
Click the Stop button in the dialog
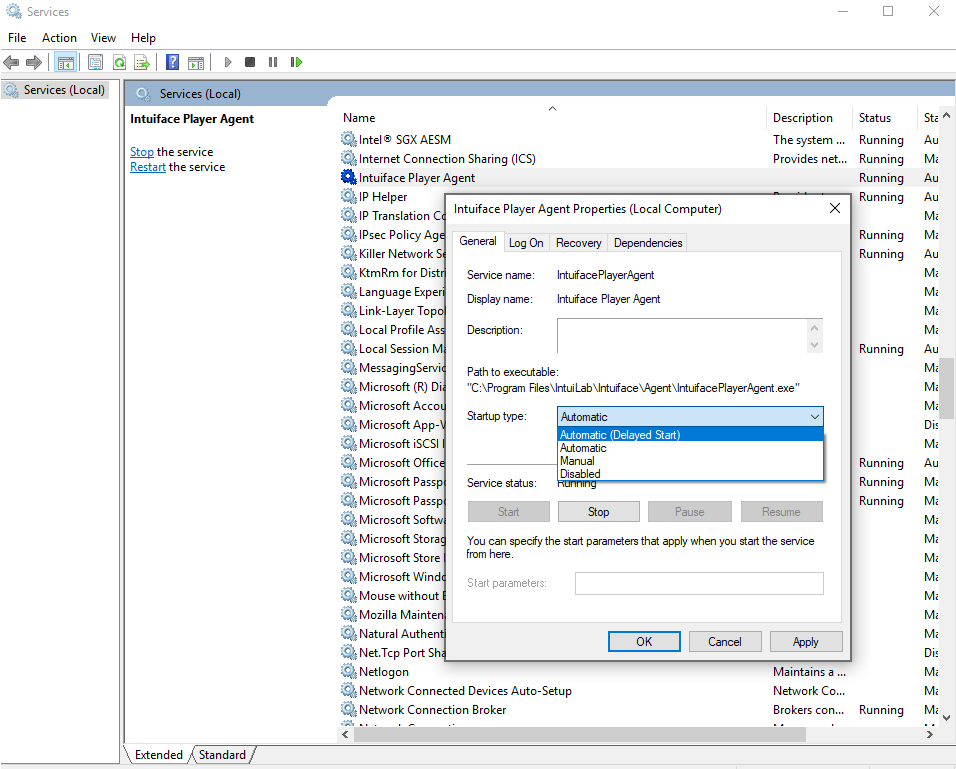point(598,512)
